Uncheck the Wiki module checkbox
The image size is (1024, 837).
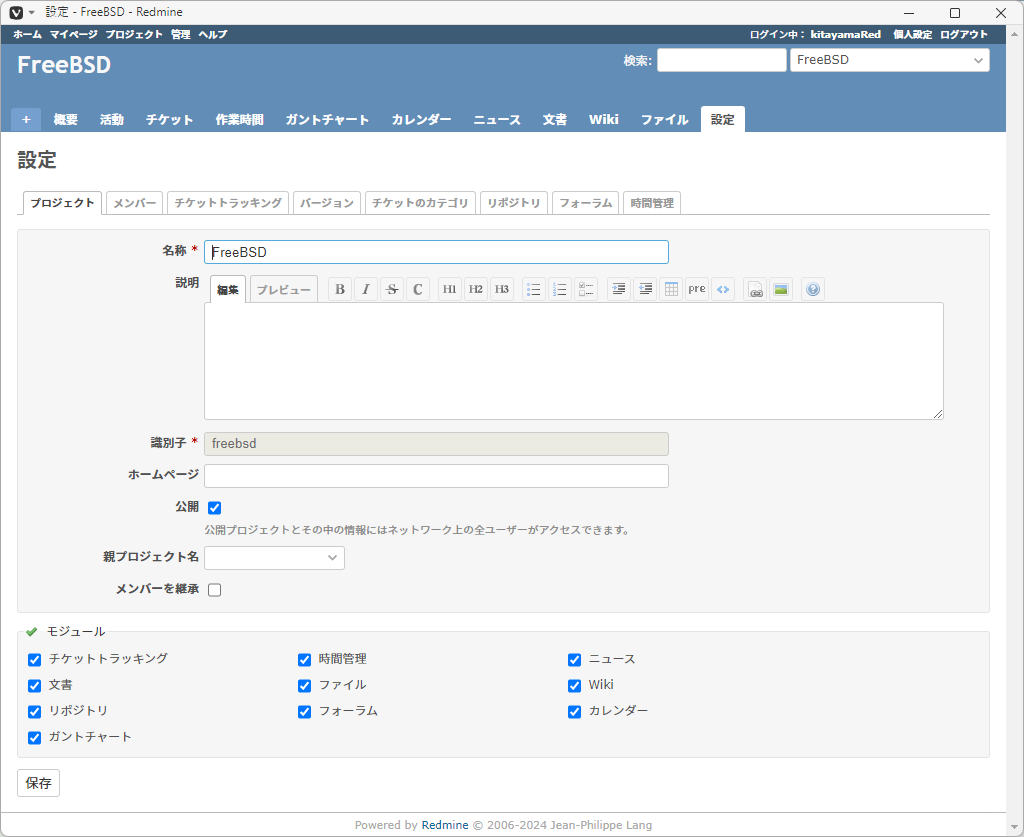click(575, 686)
